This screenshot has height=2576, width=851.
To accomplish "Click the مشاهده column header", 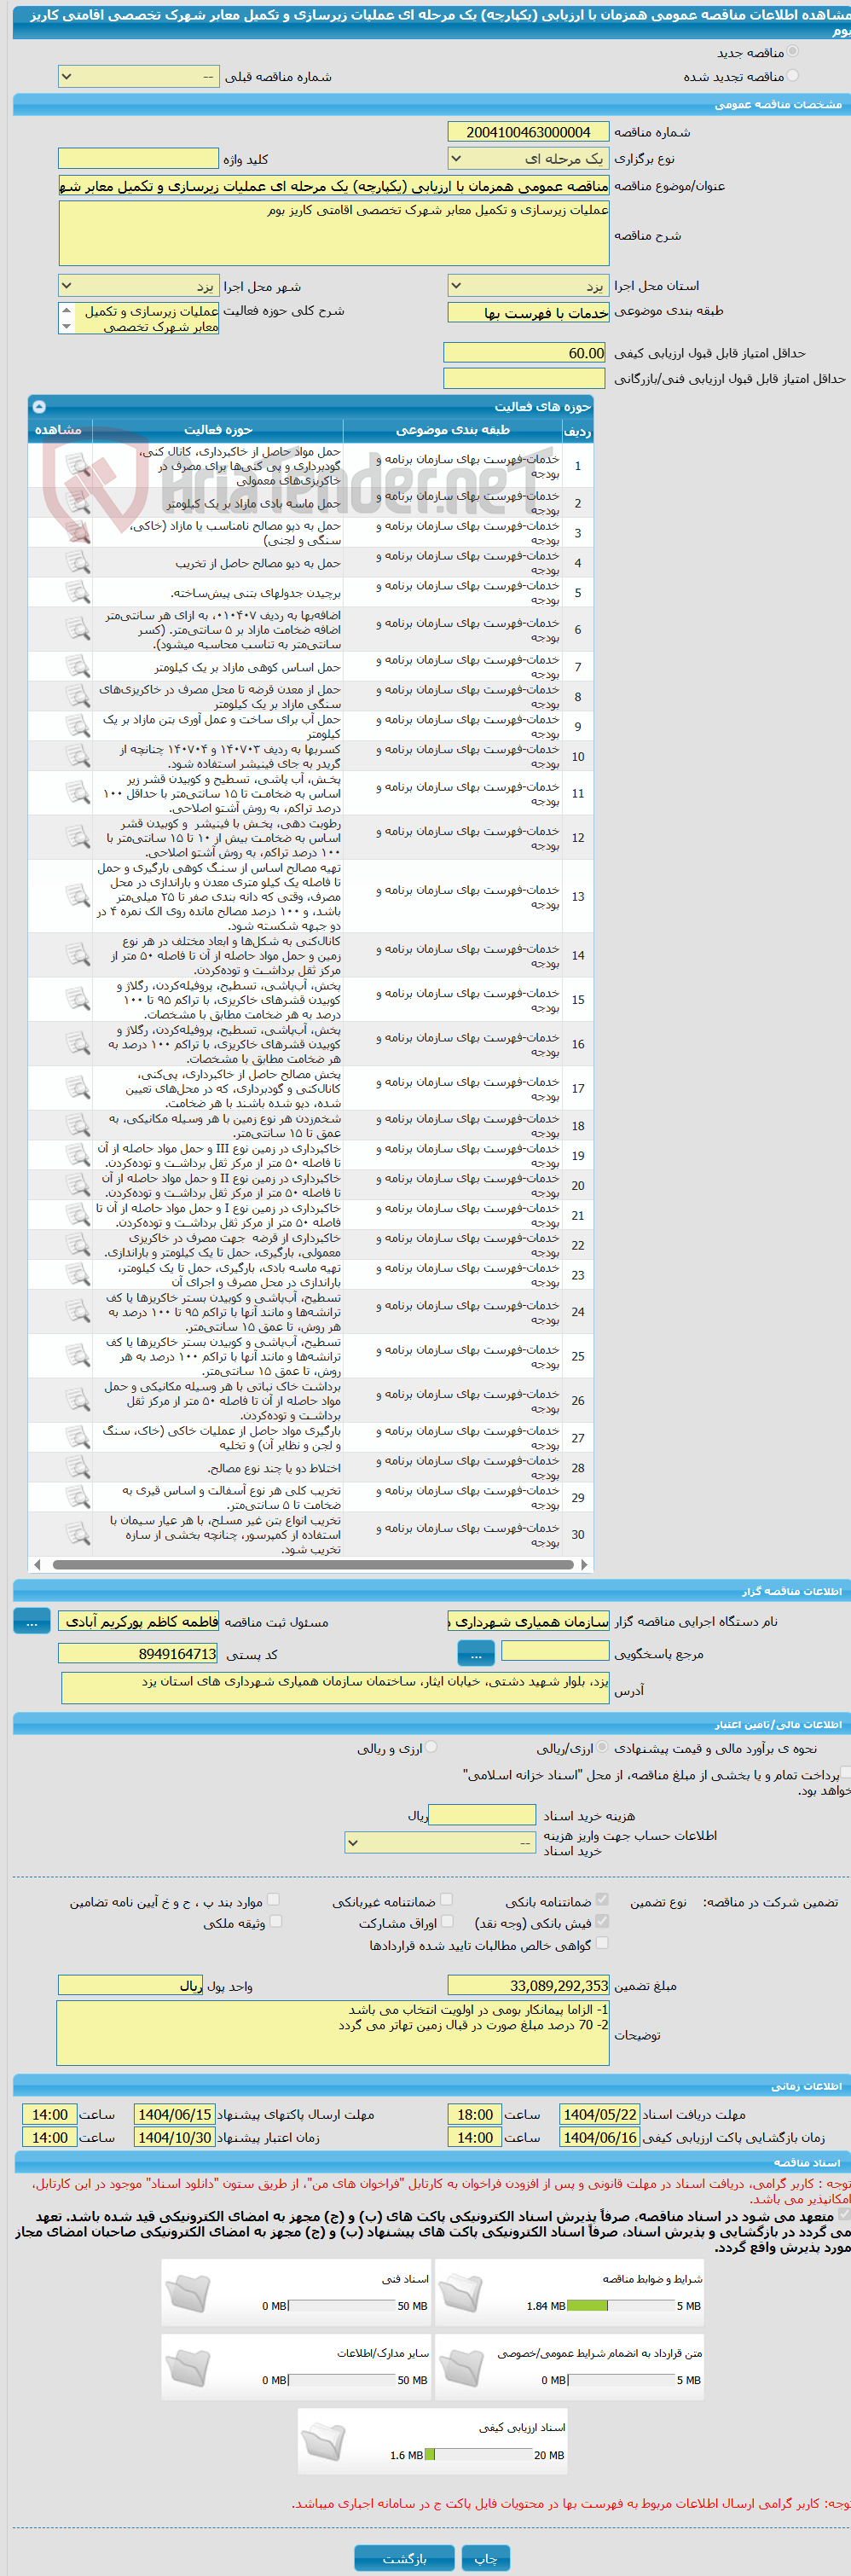I will click(59, 430).
